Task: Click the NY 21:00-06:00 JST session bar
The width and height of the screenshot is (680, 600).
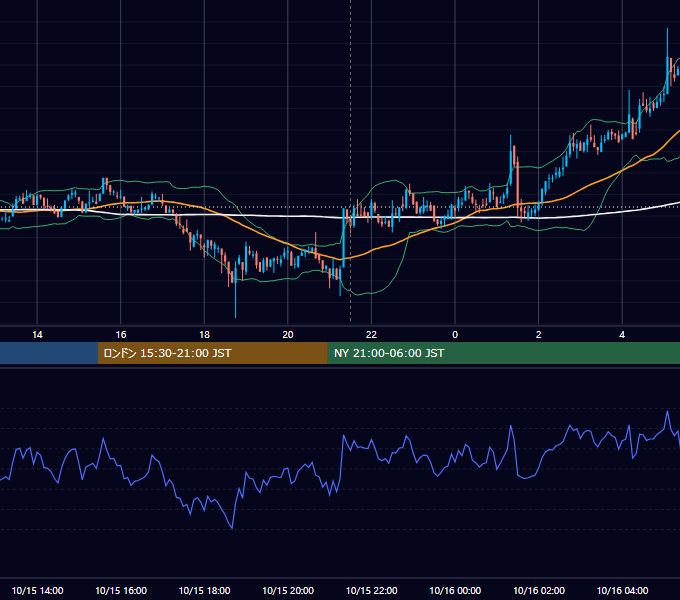Action: [x=503, y=353]
